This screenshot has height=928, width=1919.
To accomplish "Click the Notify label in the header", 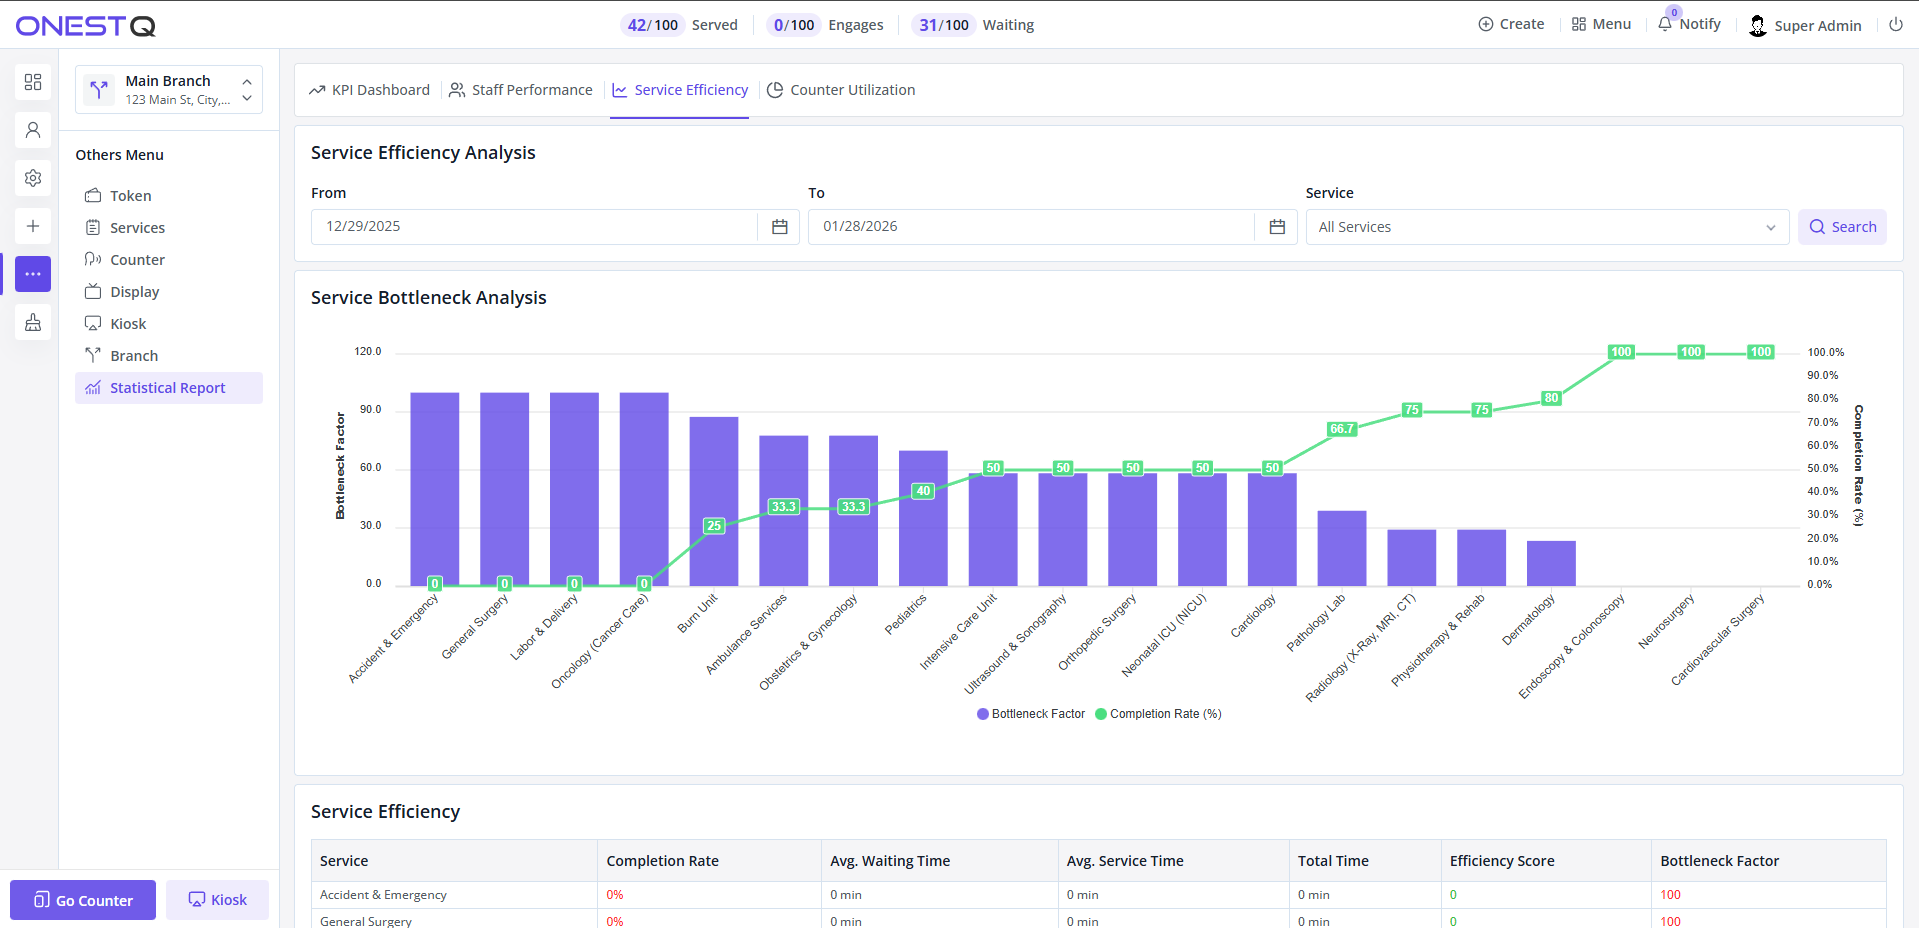I will pos(1700,24).
